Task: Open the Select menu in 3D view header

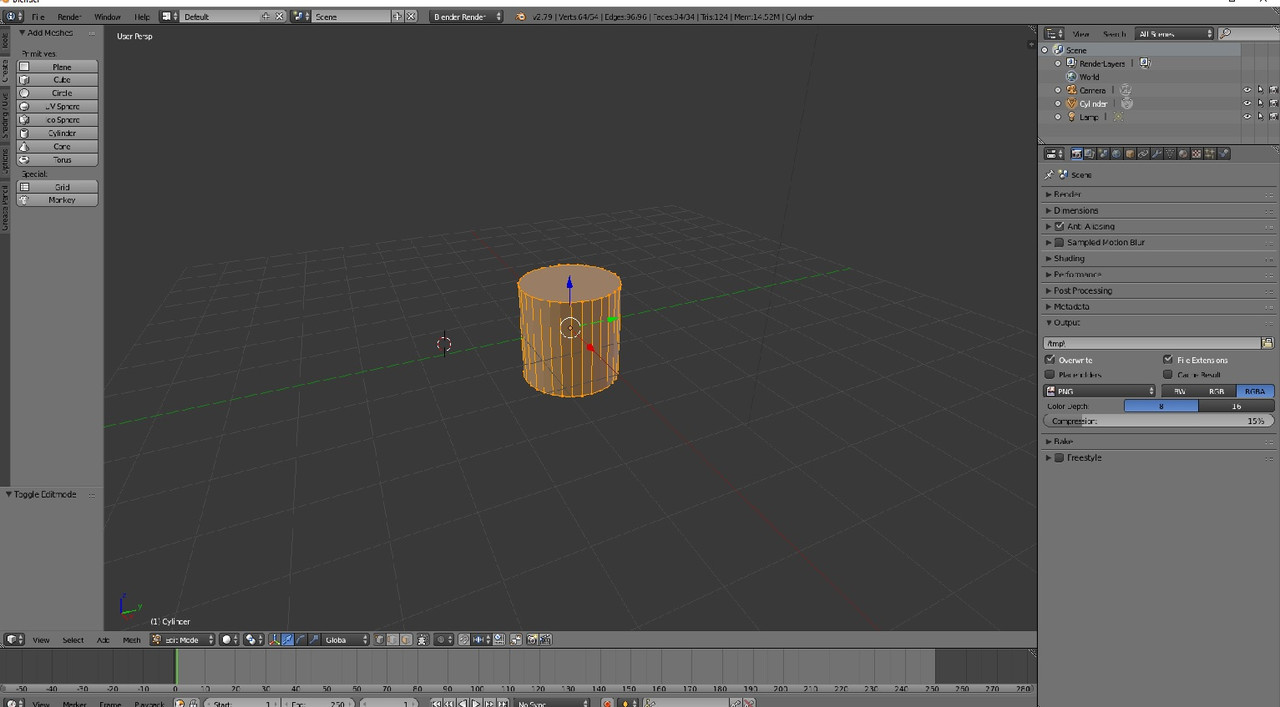Action: coord(73,640)
